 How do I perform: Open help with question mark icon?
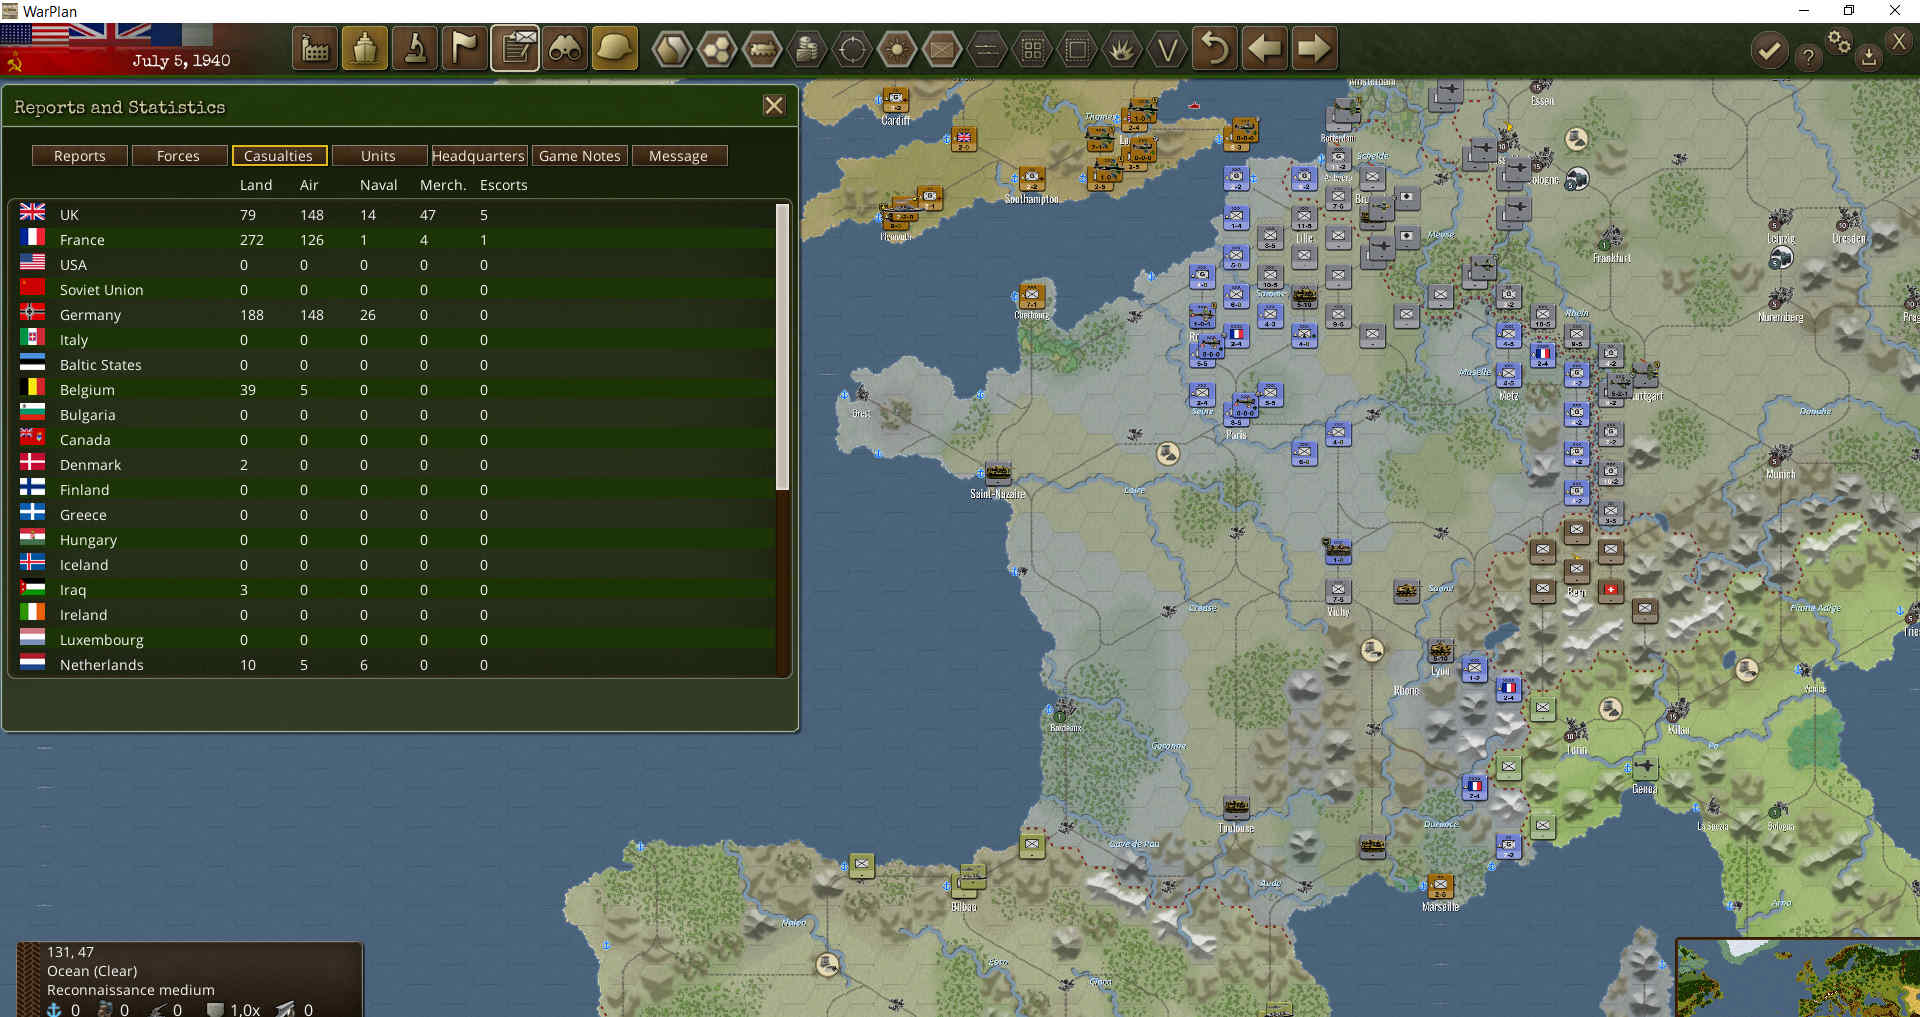click(1808, 57)
